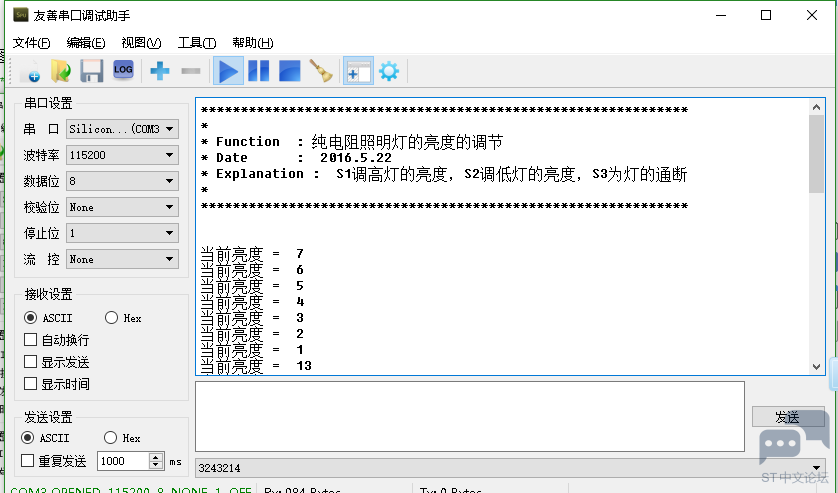Toggle the add window panel icon

coord(358,71)
